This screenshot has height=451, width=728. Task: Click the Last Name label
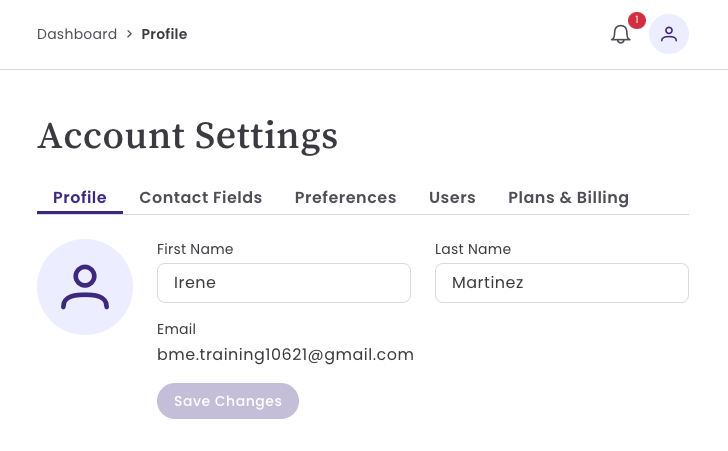[x=473, y=249]
